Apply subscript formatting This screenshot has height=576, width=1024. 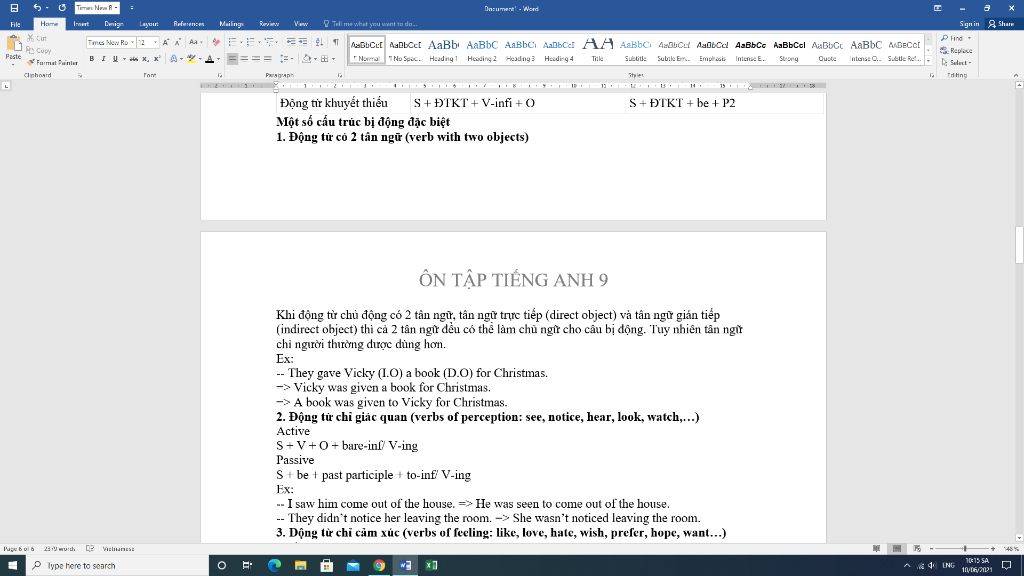tap(145, 59)
